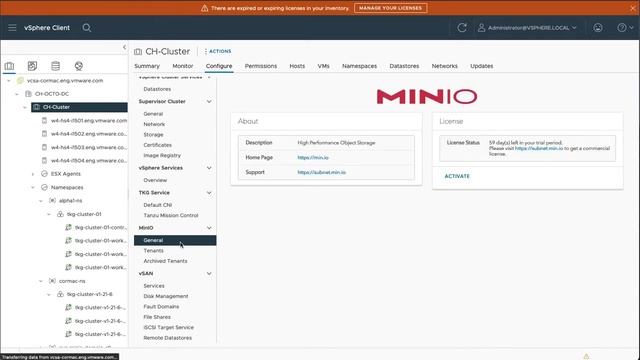Collapse the inventory navigator panel
This screenshot has height=360, width=640.
click(x=124, y=47)
